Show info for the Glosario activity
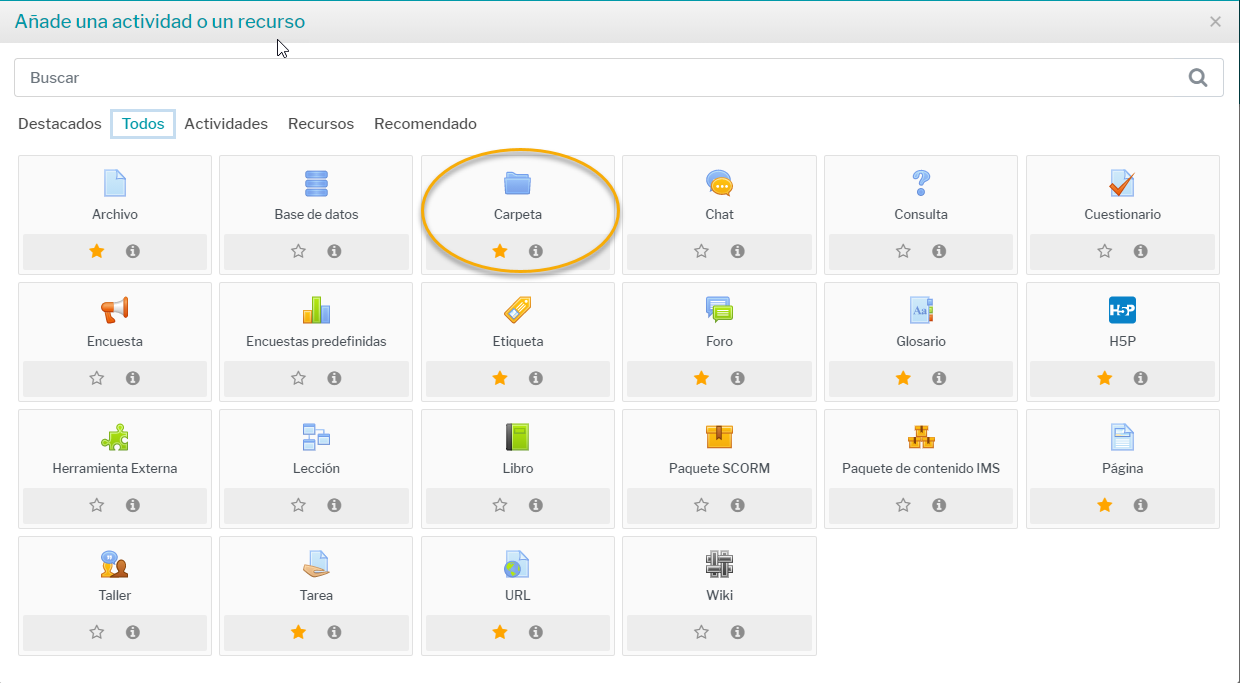 pyautogui.click(x=939, y=378)
